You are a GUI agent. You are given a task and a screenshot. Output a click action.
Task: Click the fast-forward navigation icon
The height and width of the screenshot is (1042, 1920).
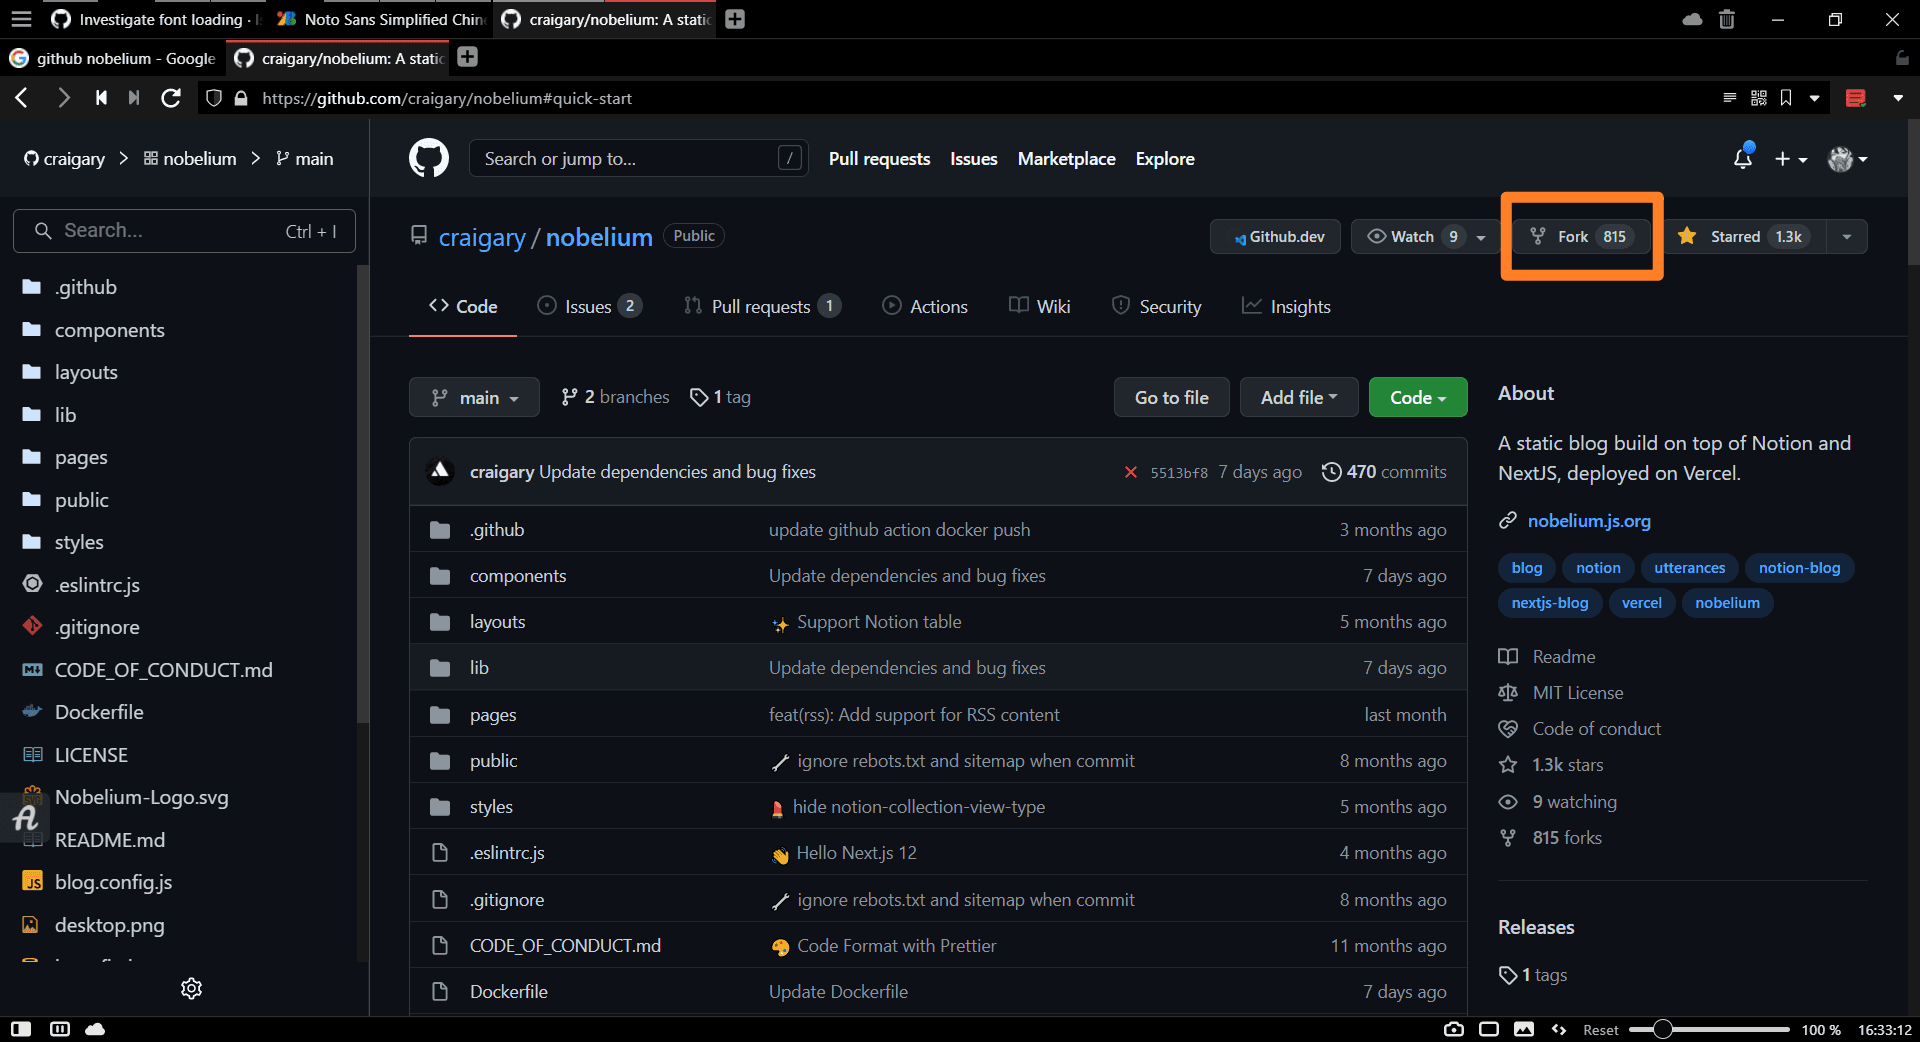(x=133, y=98)
